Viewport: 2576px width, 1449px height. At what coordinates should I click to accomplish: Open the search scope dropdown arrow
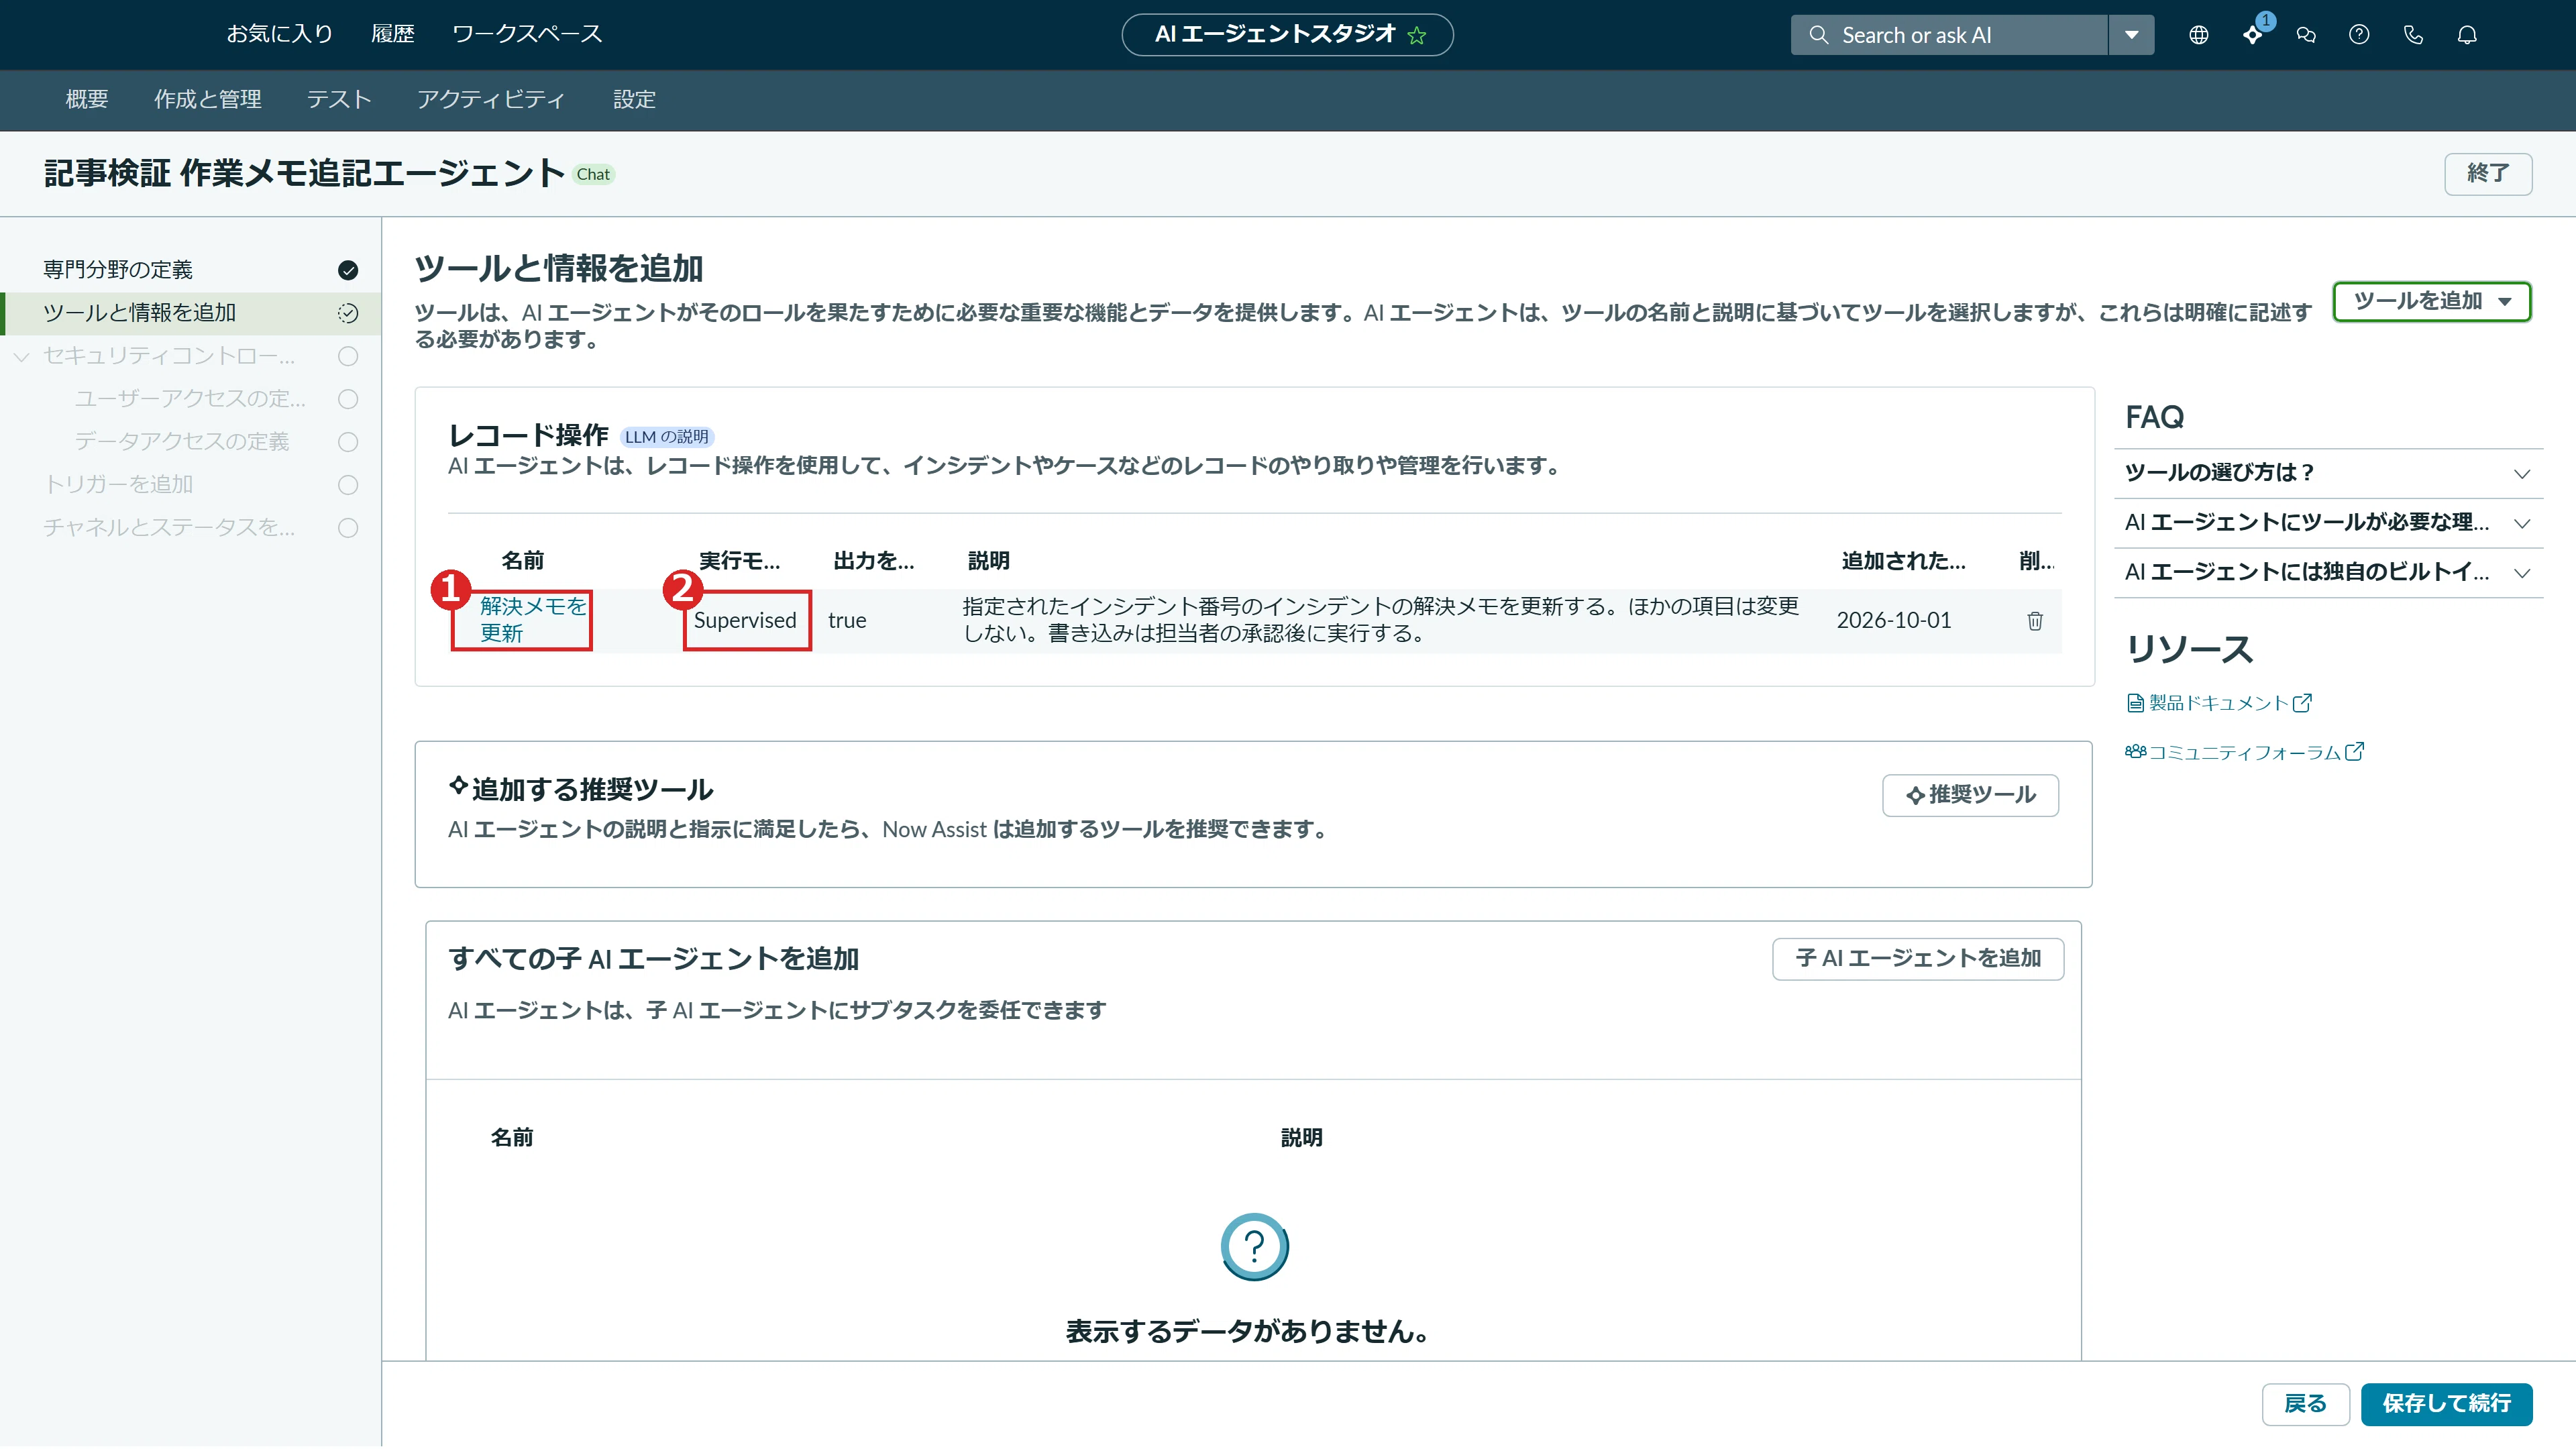click(x=2131, y=35)
